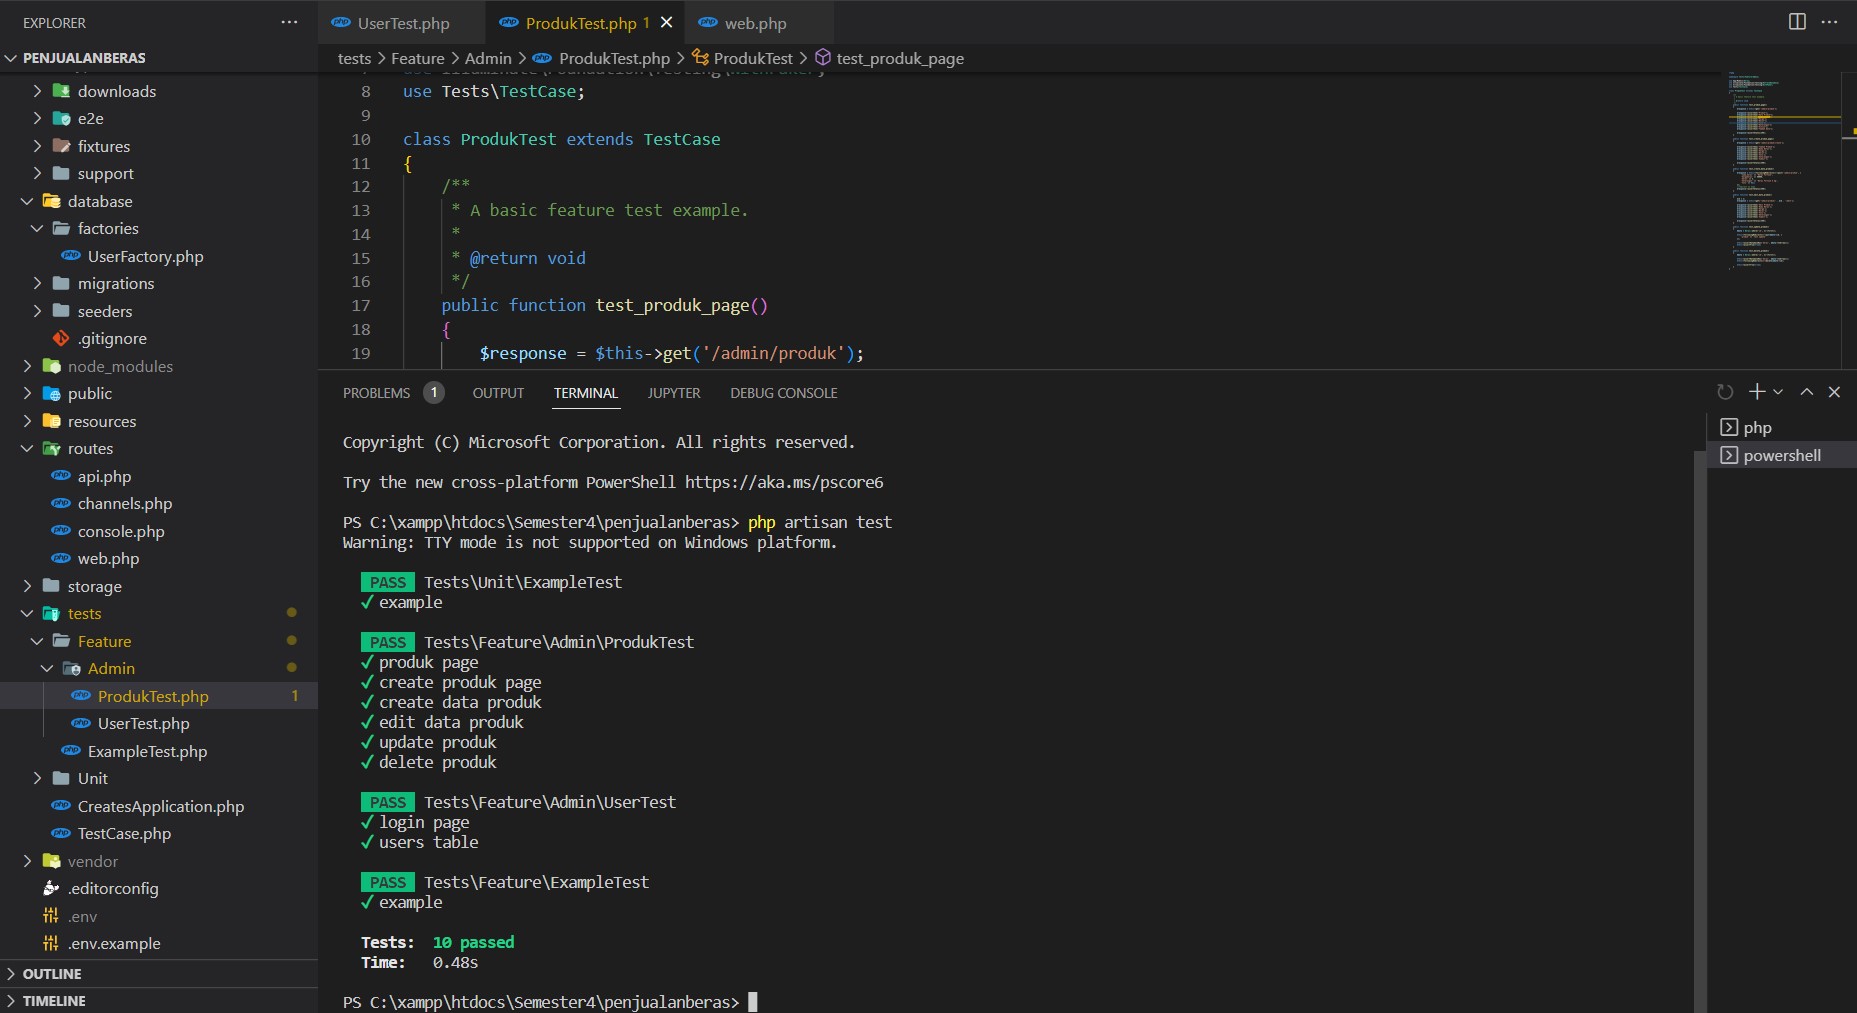Create a new terminal with plus icon
This screenshot has height=1013, width=1857.
point(1756,392)
